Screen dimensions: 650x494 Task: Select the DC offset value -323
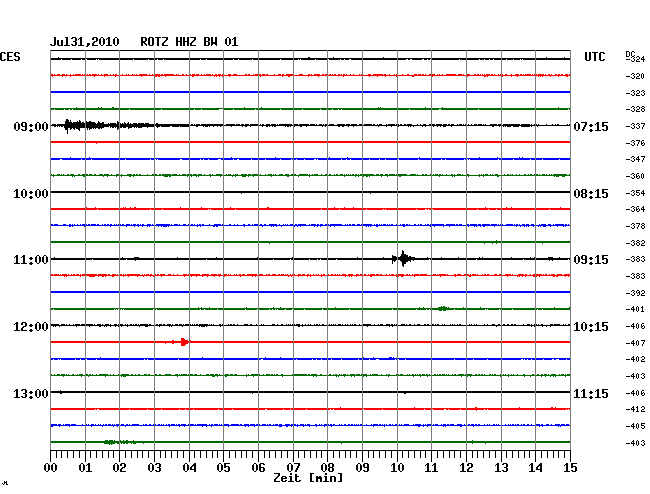pos(635,93)
